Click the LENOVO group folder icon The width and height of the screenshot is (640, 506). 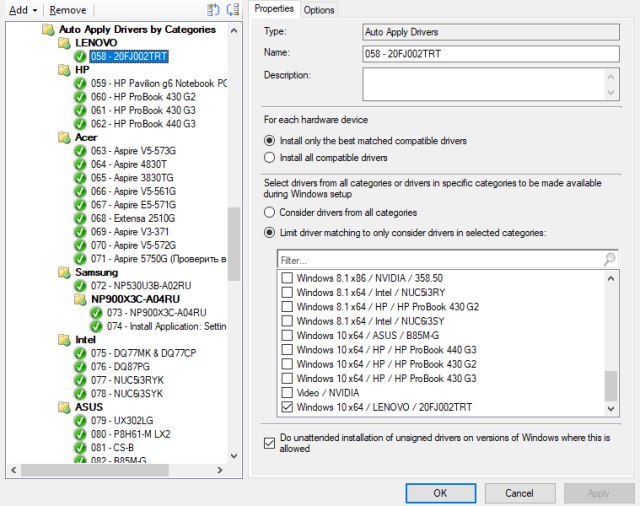[64, 43]
